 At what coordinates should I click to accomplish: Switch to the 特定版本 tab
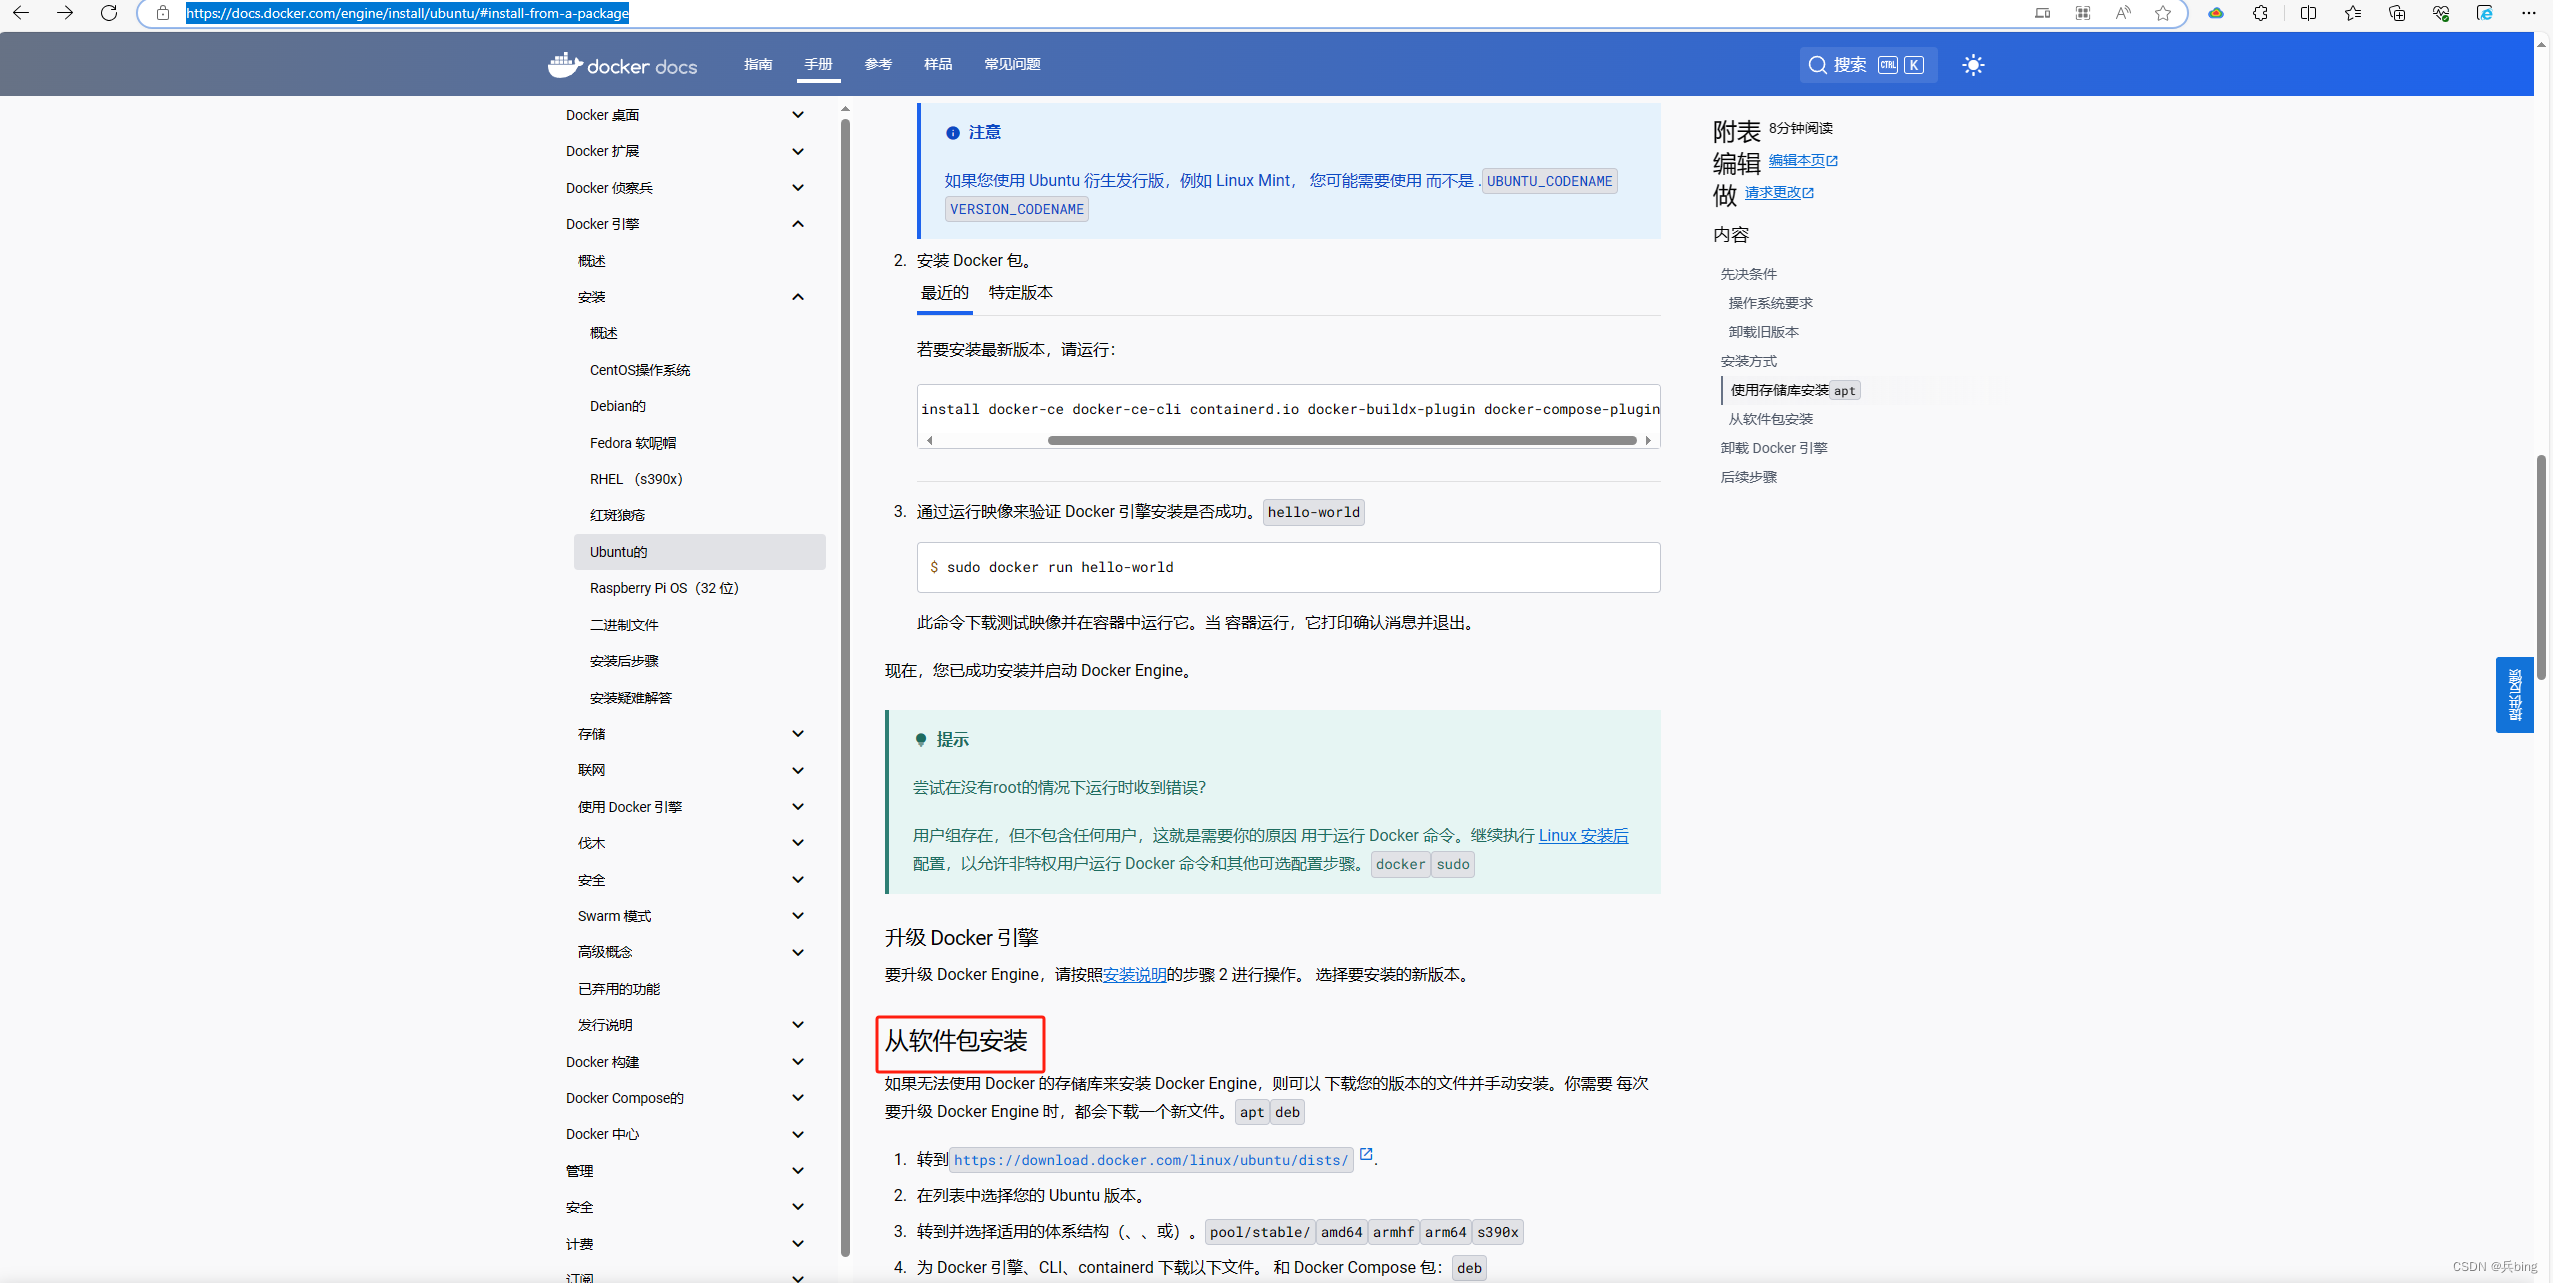(x=1020, y=293)
